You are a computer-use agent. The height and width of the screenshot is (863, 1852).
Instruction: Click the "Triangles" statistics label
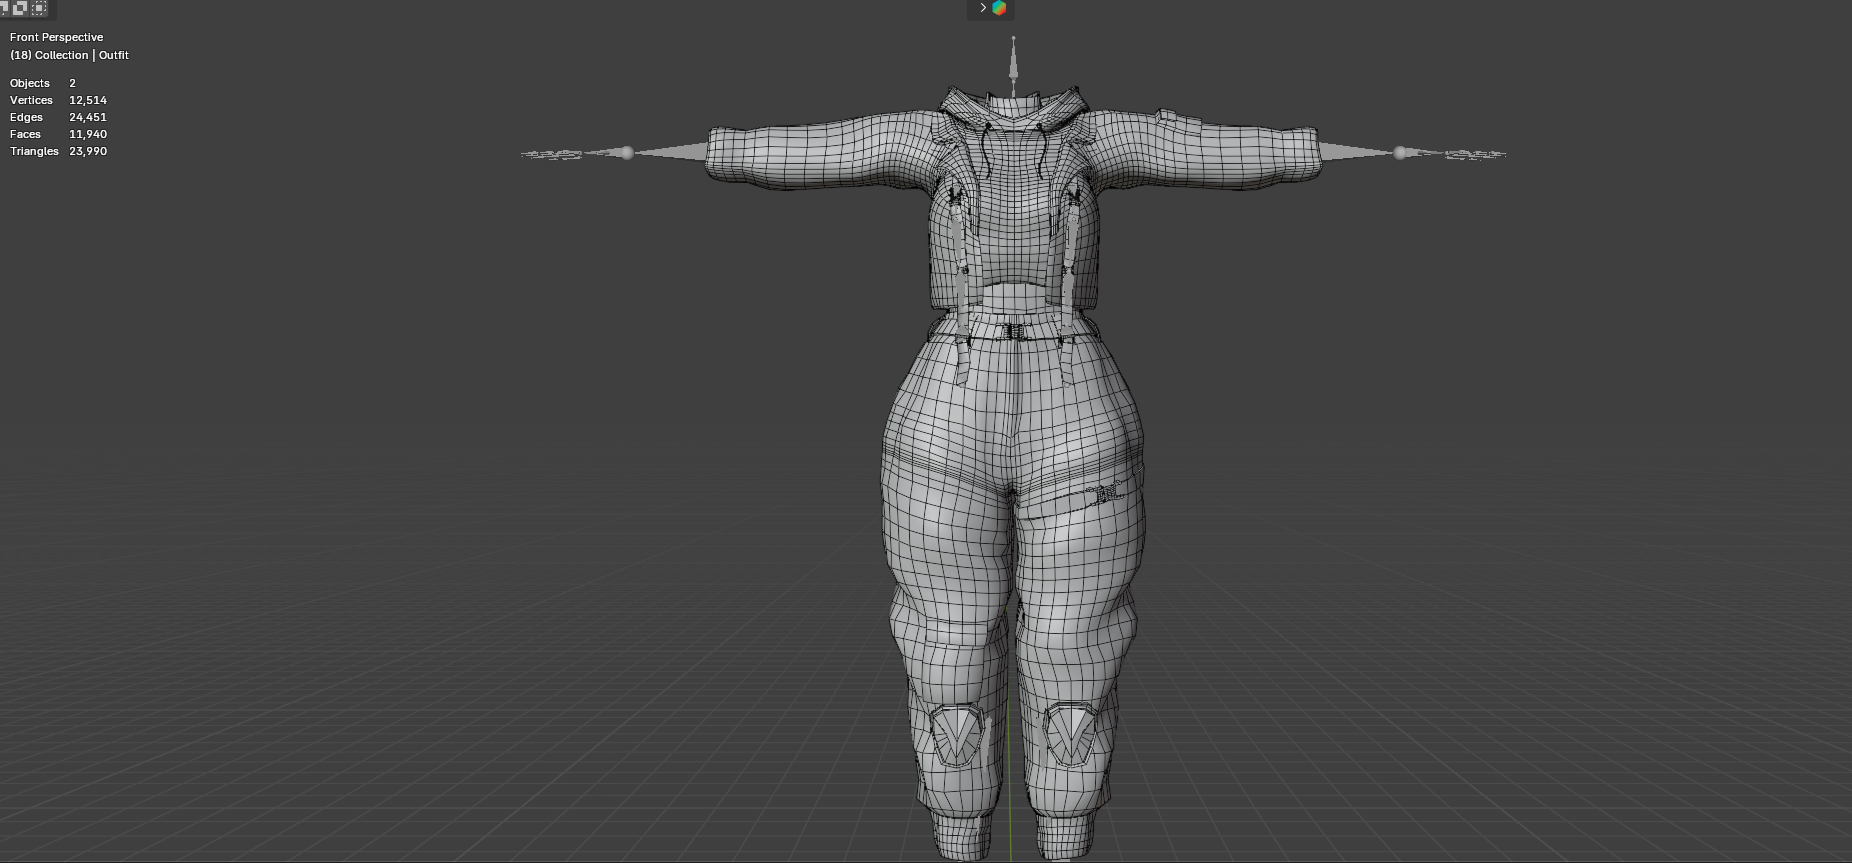[x=34, y=151]
